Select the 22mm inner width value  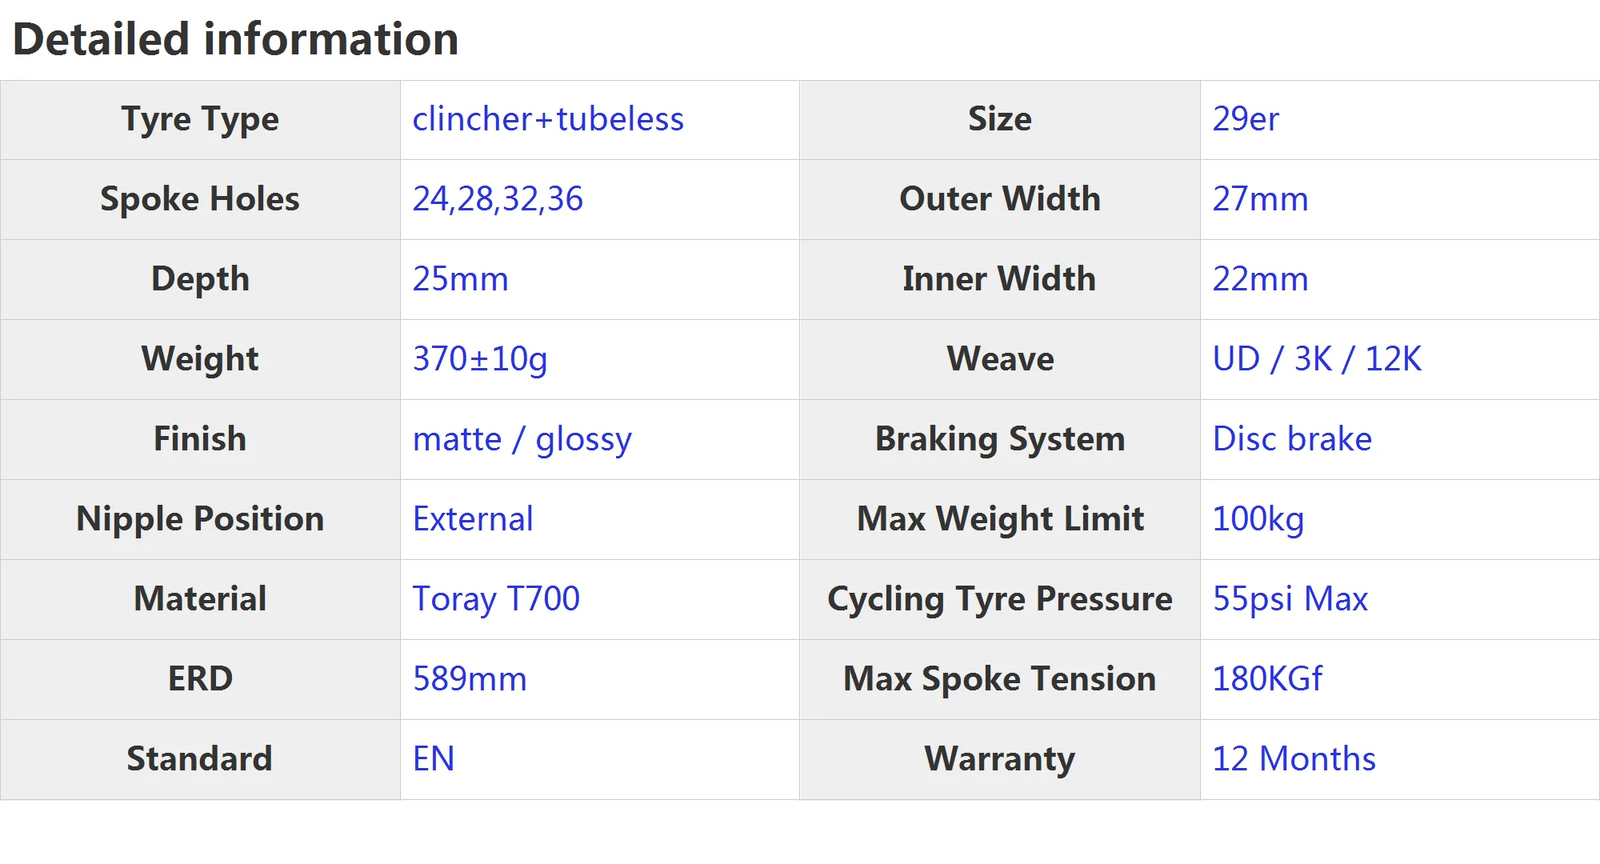(x=1260, y=279)
